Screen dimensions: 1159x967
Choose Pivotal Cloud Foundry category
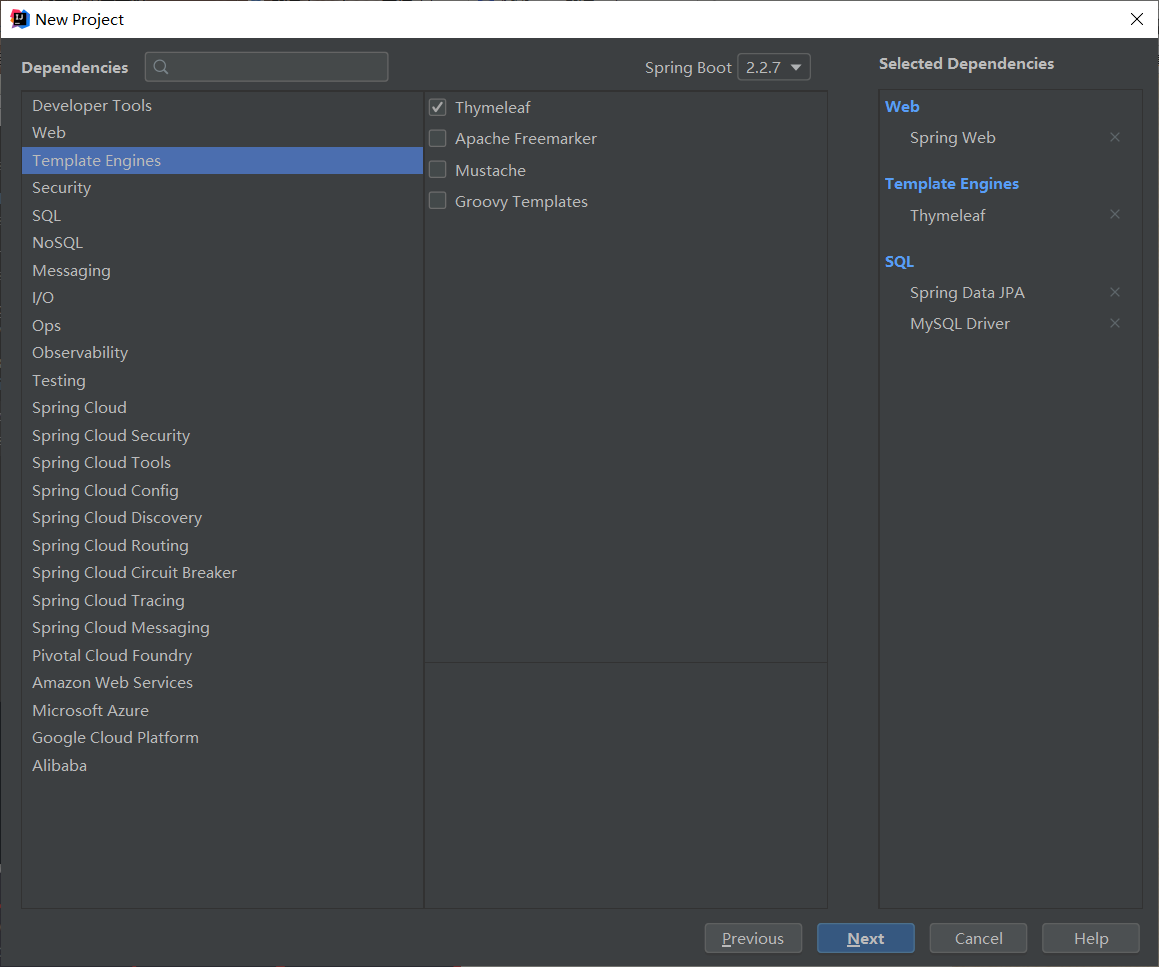pyautogui.click(x=222, y=656)
